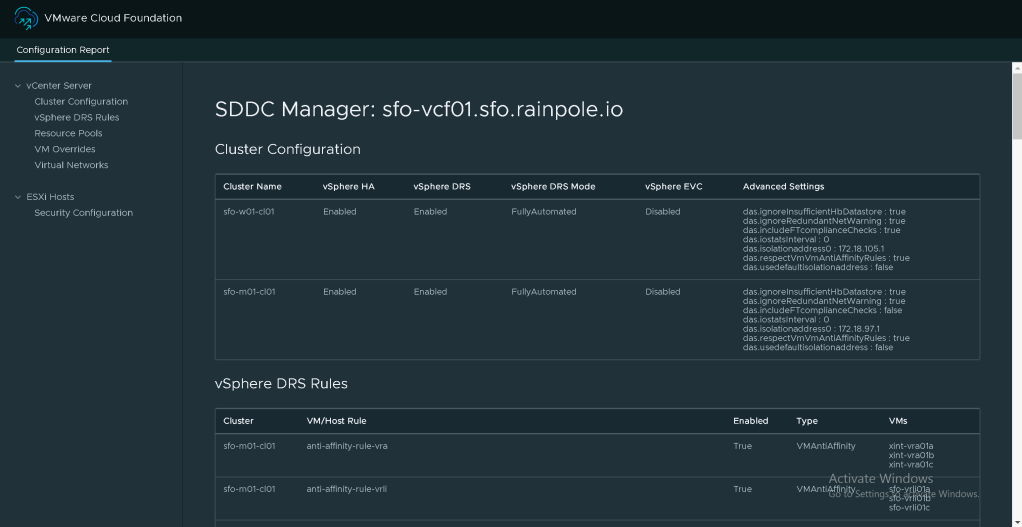Select the anti-affinity-rule-vra rule row
The height and width of the screenshot is (527, 1022).
pyautogui.click(x=347, y=446)
